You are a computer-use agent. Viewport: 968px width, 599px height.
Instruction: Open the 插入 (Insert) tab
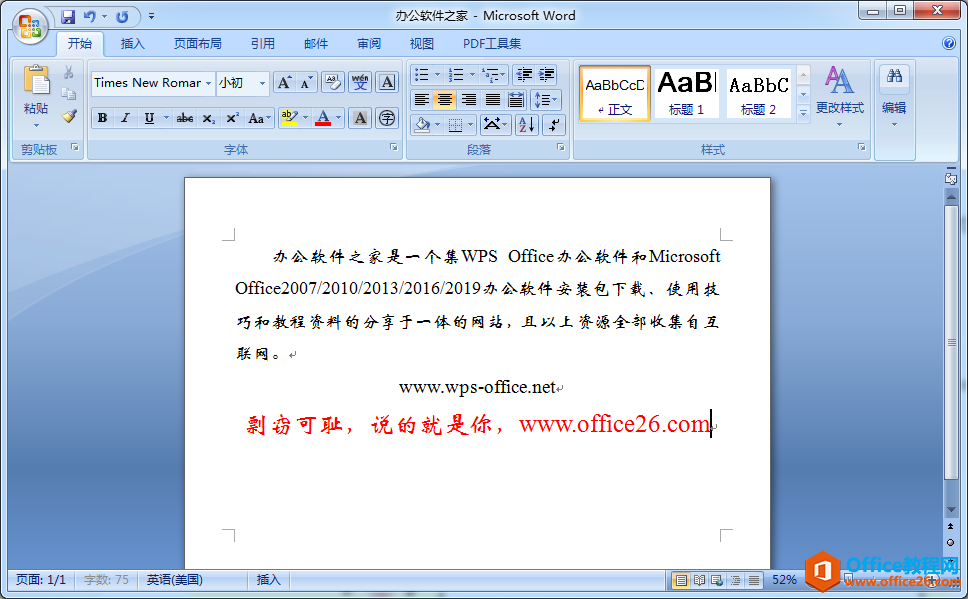pos(132,44)
